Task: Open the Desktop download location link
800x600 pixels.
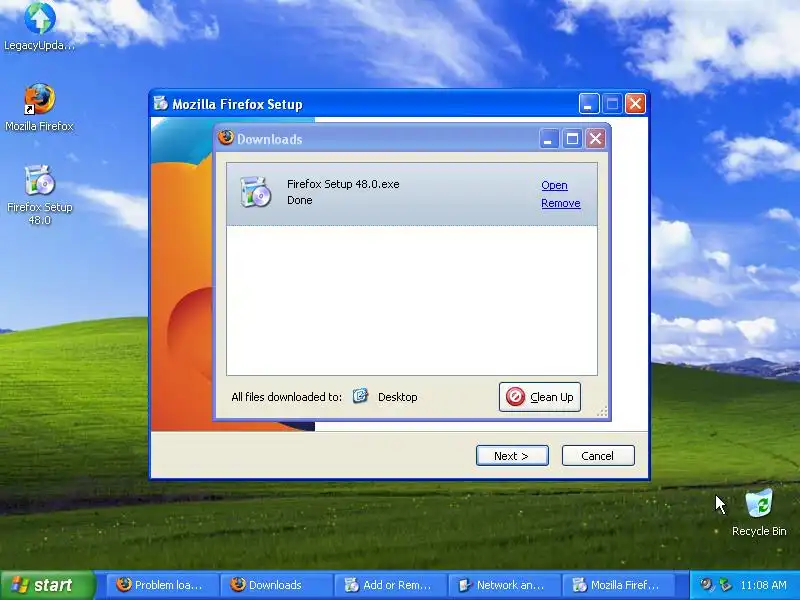Action: 397,397
